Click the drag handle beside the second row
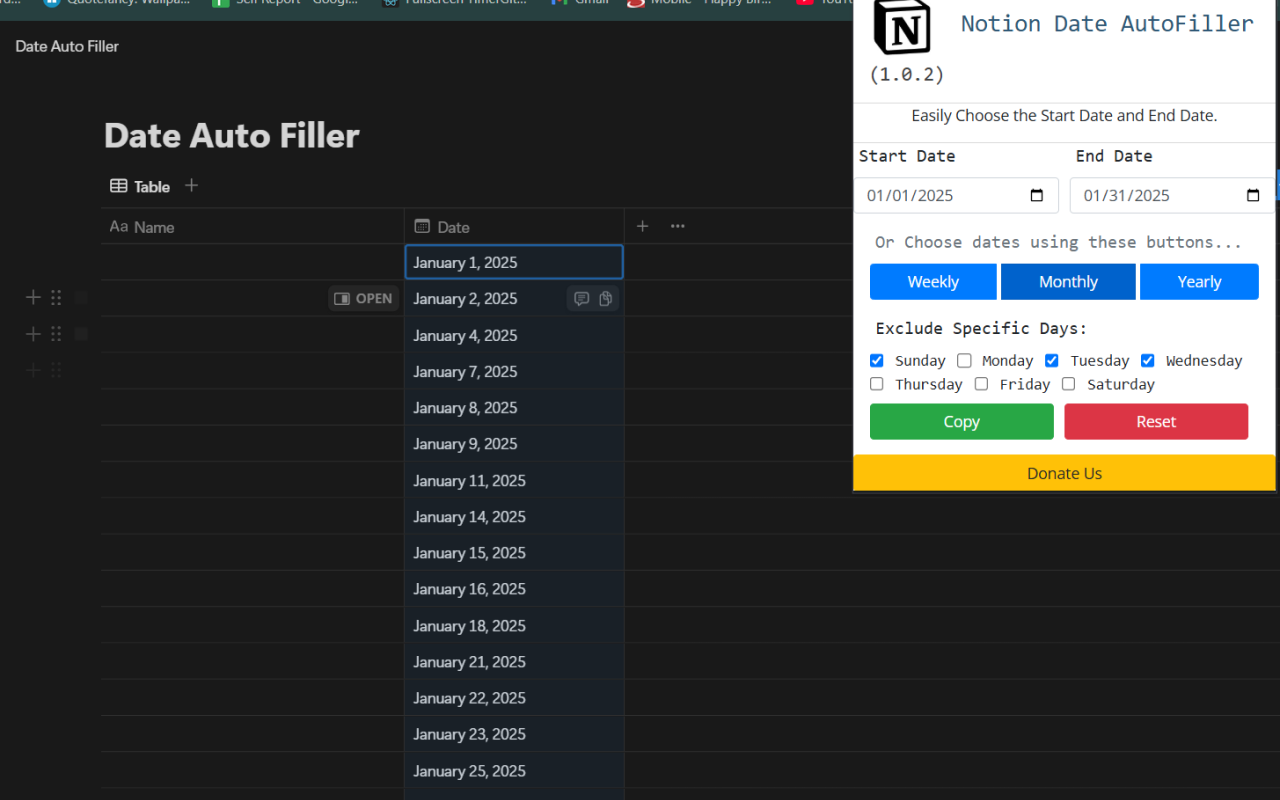 [x=55, y=297]
